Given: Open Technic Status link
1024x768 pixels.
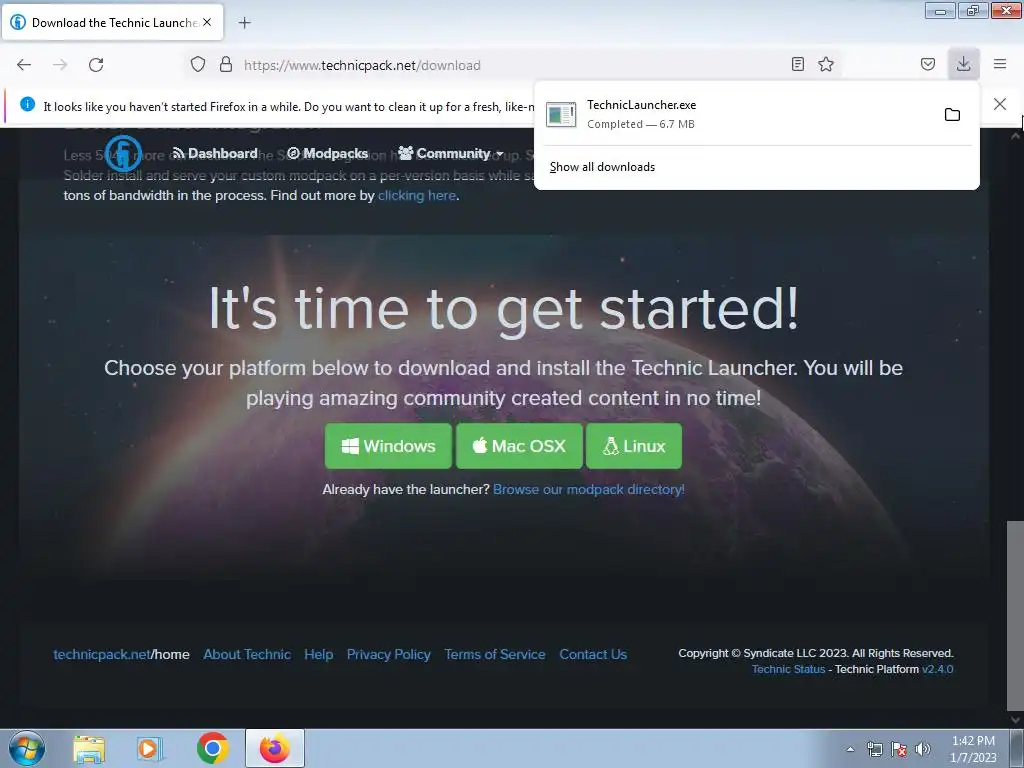Looking at the screenshot, I should coord(788,669).
